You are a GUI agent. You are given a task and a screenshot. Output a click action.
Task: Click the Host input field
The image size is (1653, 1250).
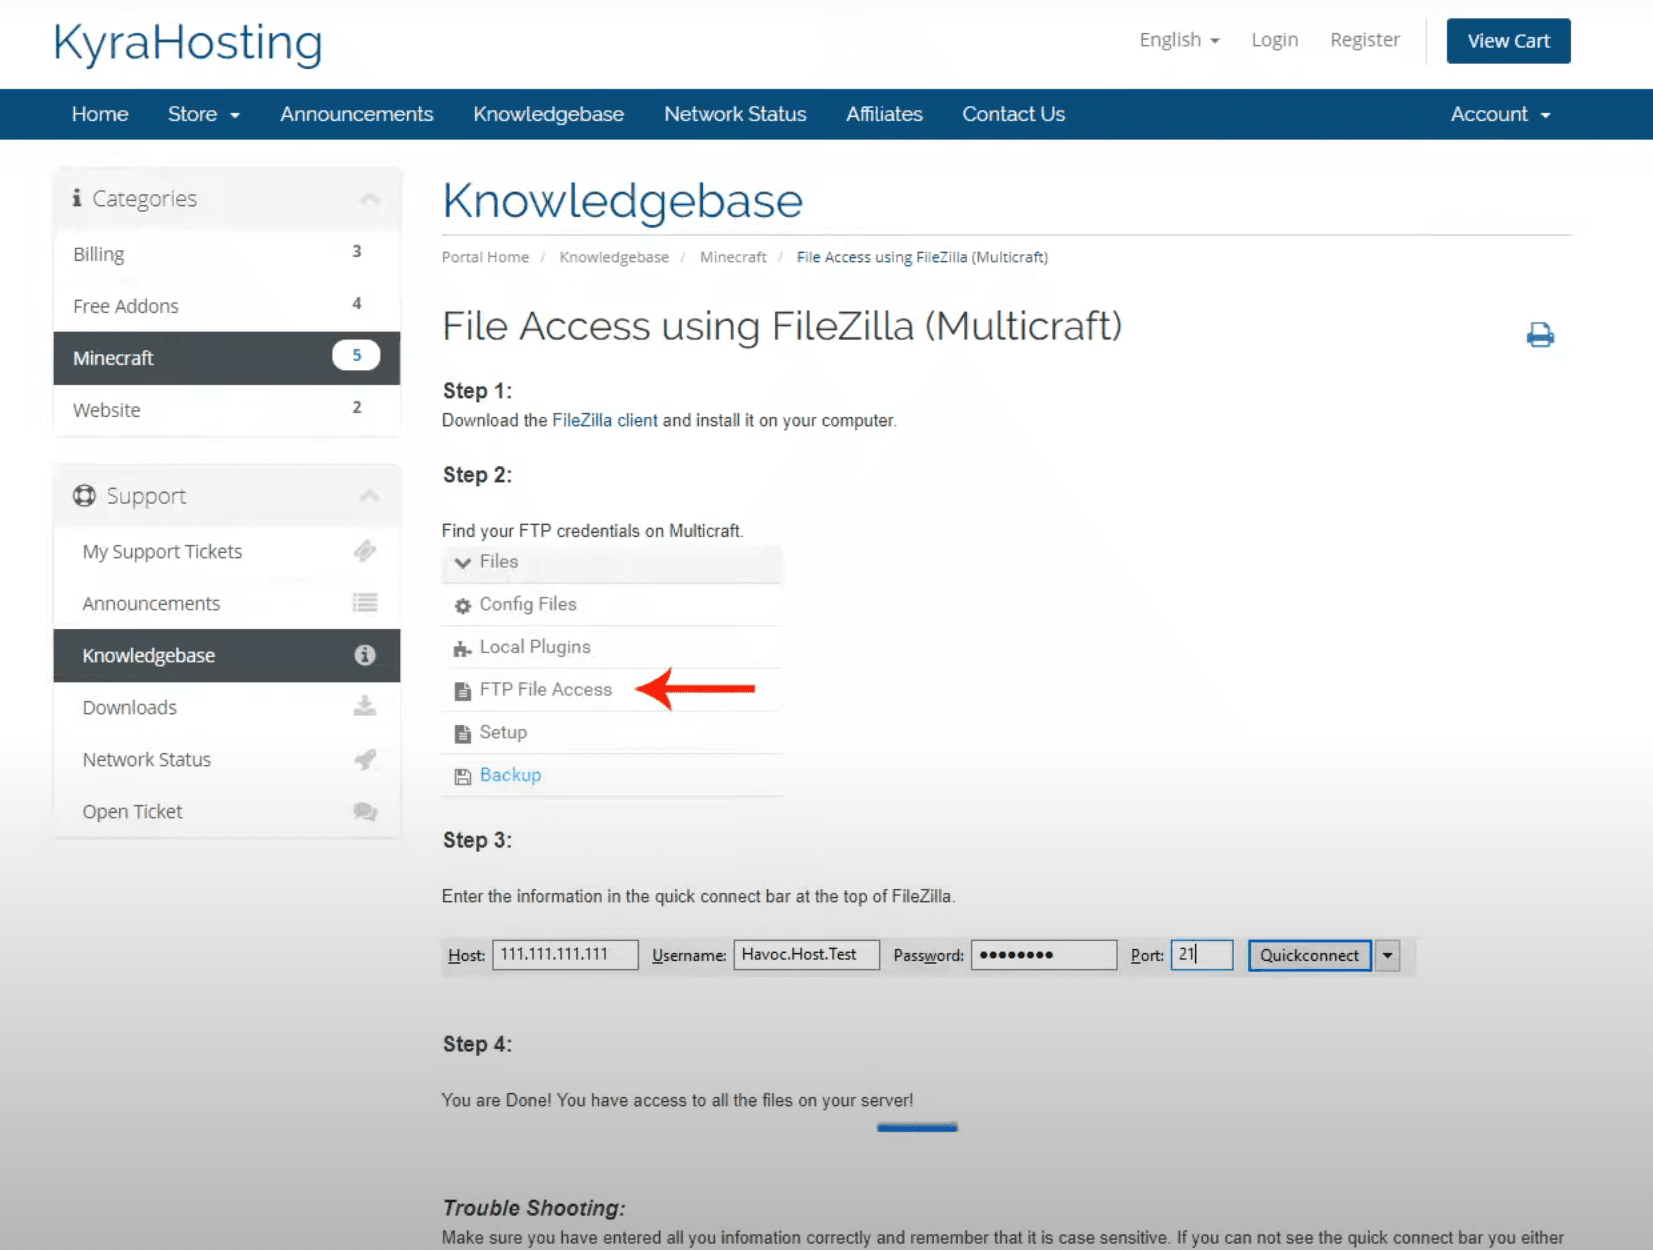pyautogui.click(x=565, y=955)
